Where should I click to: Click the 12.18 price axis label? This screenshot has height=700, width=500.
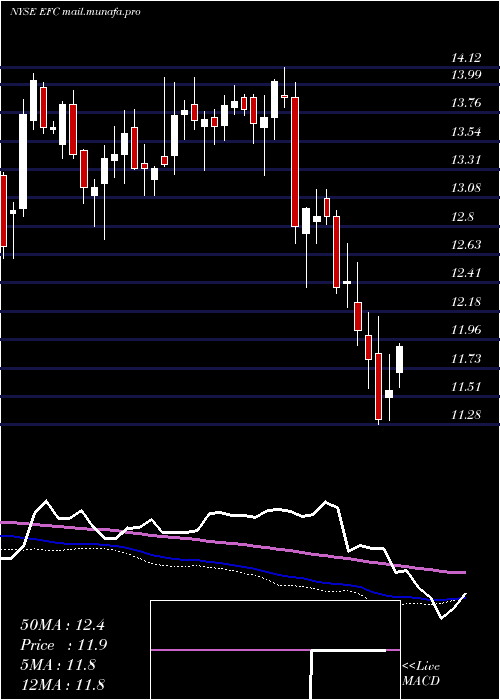[467, 302]
